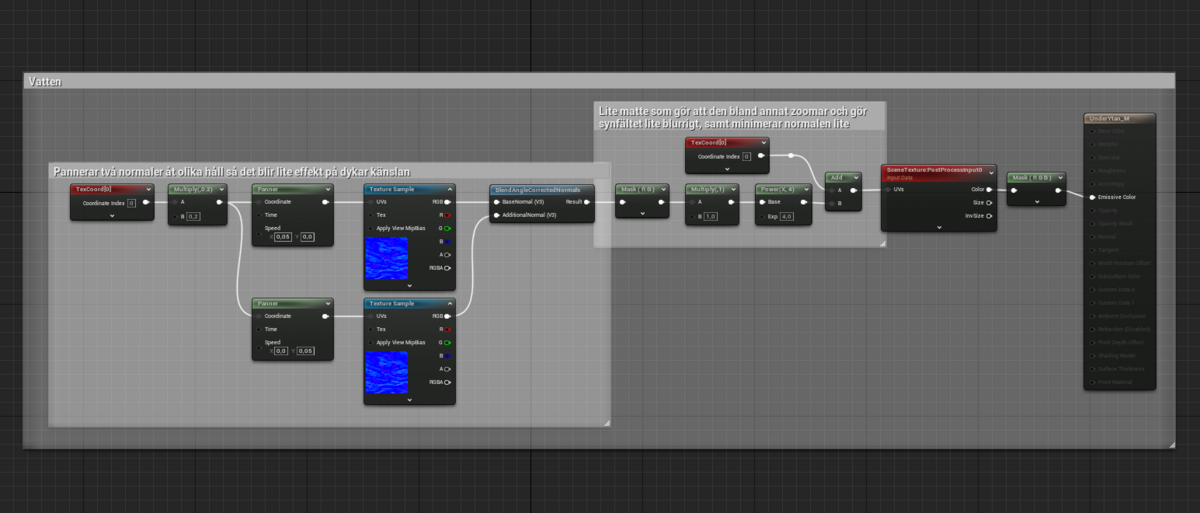Click the upper Panner Speed X value field
Viewport: 1200px width, 513px height.
point(283,237)
